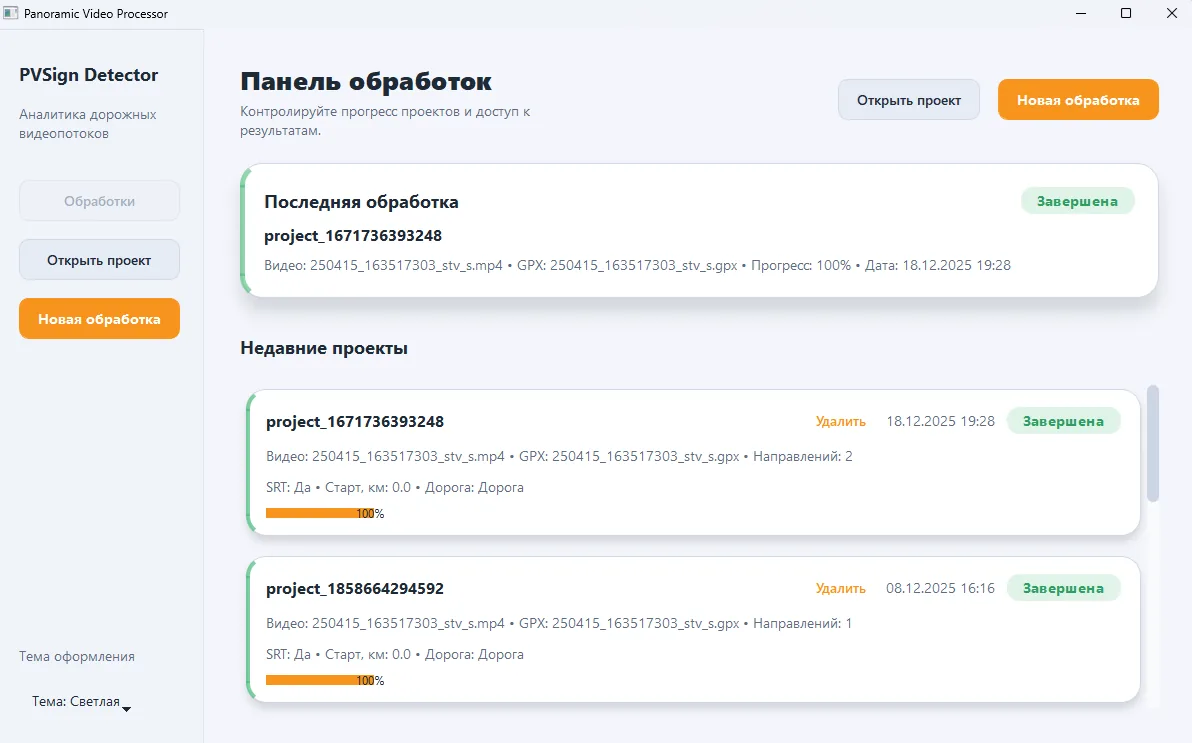The height and width of the screenshot is (743, 1192).
Task: Click Завершена status of project_1858664294592
Action: (x=1063, y=589)
